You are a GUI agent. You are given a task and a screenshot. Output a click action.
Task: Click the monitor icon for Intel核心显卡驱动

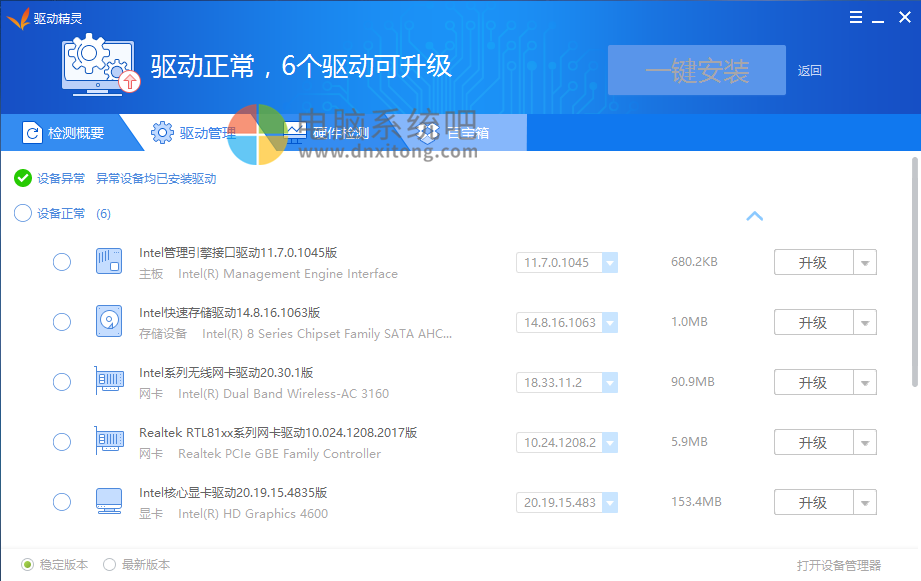click(109, 502)
